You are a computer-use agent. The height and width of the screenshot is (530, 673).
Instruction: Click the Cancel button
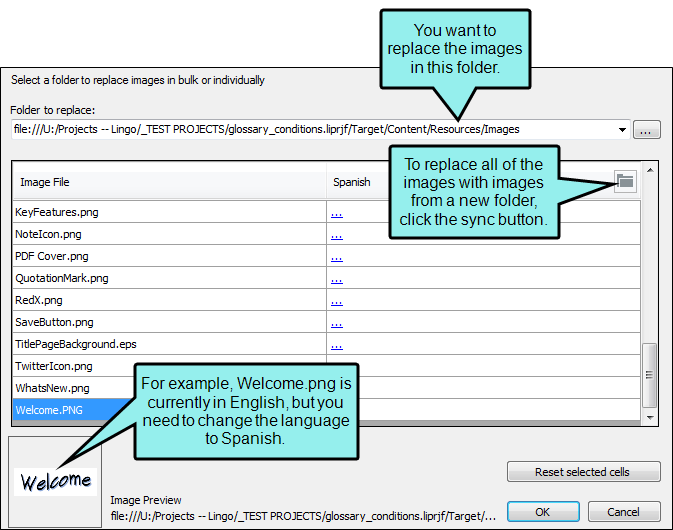click(624, 512)
